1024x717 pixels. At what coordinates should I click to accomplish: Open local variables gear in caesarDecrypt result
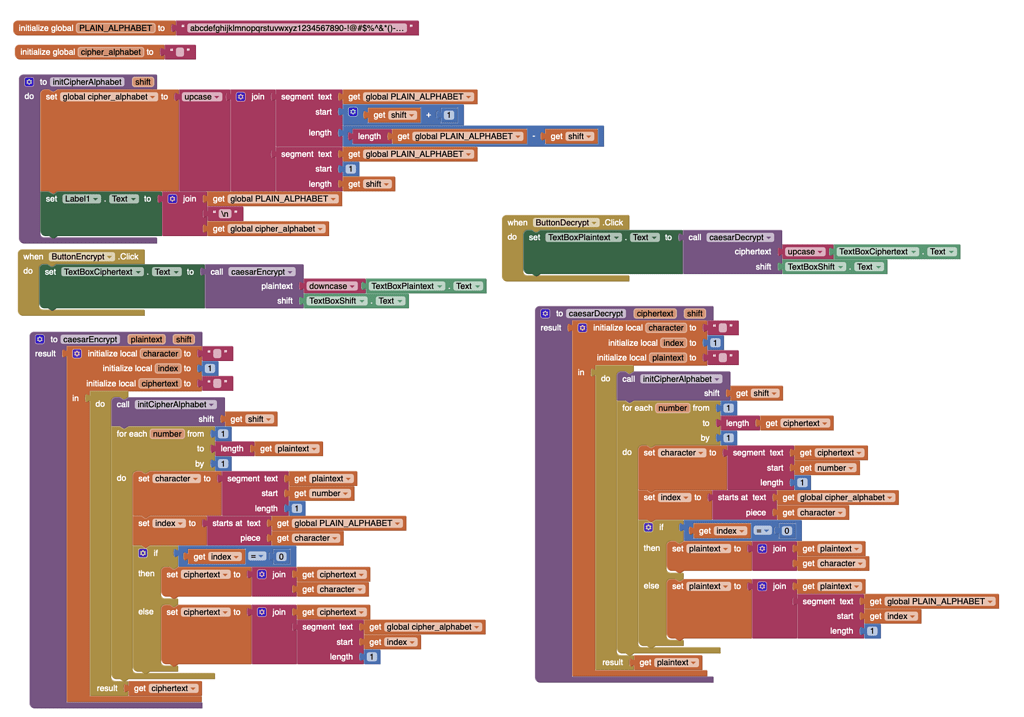tap(582, 328)
